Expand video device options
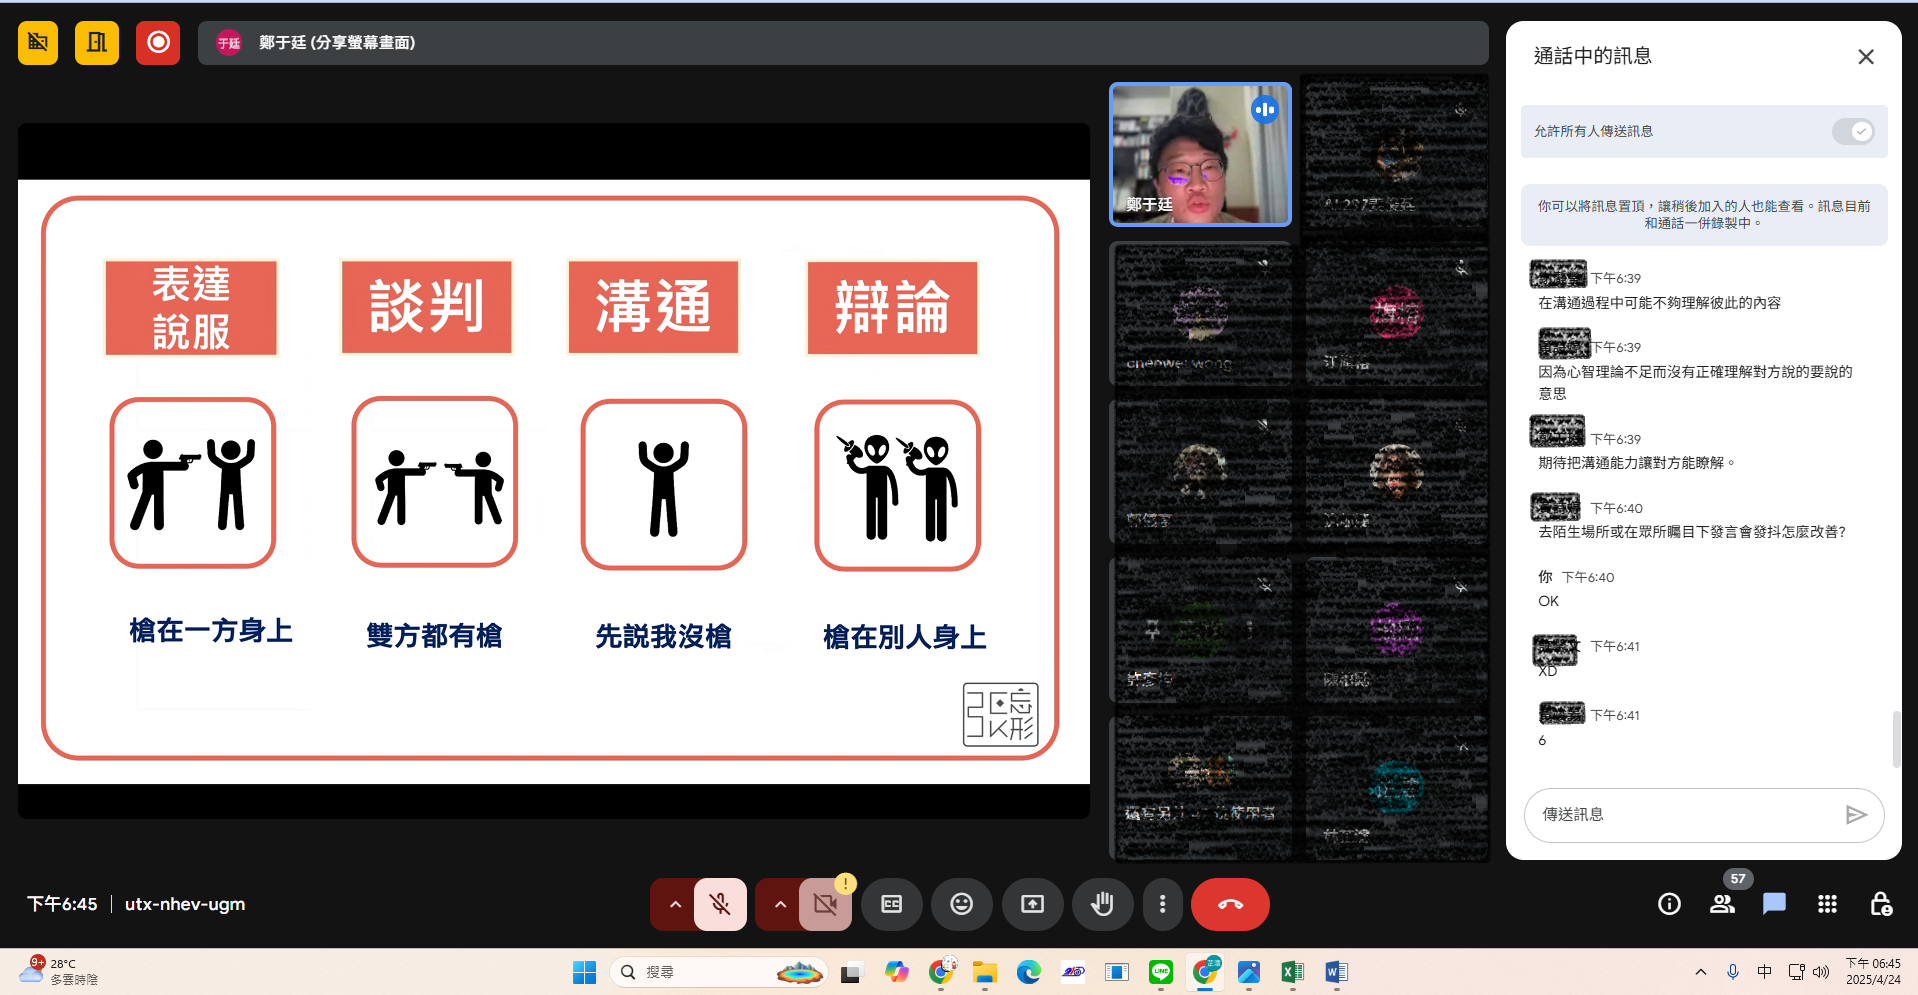This screenshot has height=995, width=1918. point(779,904)
